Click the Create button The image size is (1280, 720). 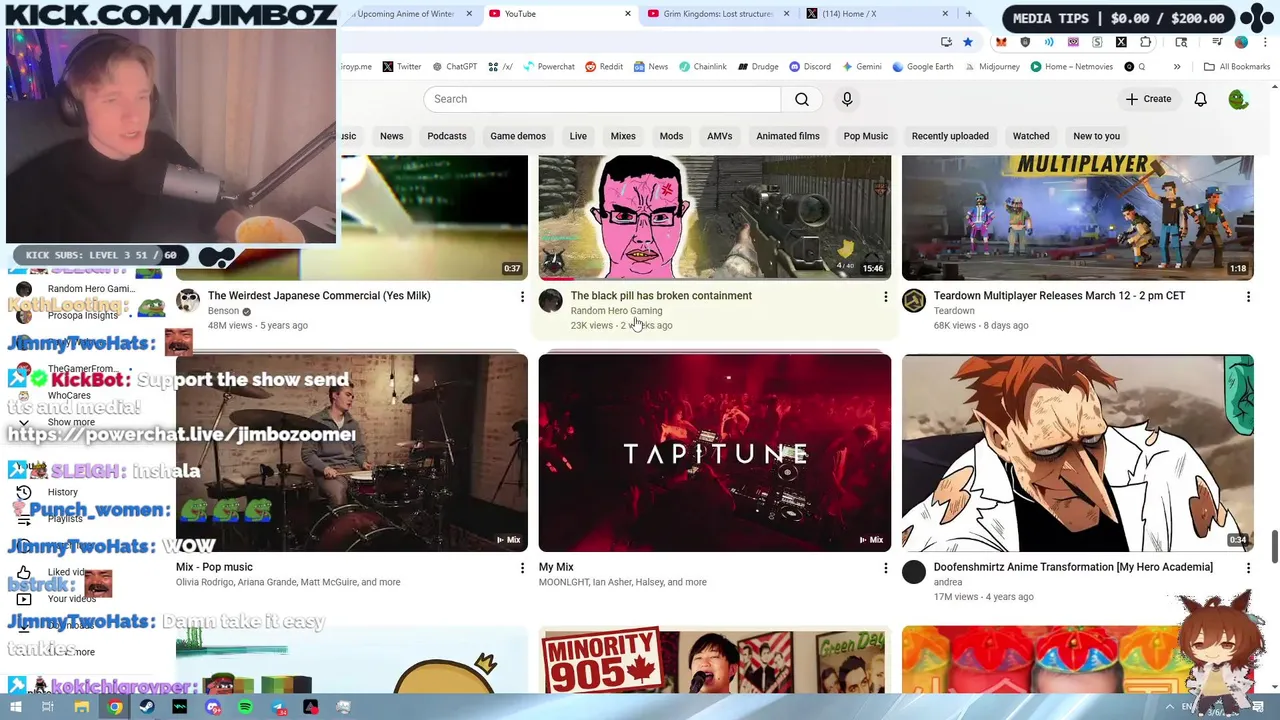click(x=1148, y=99)
